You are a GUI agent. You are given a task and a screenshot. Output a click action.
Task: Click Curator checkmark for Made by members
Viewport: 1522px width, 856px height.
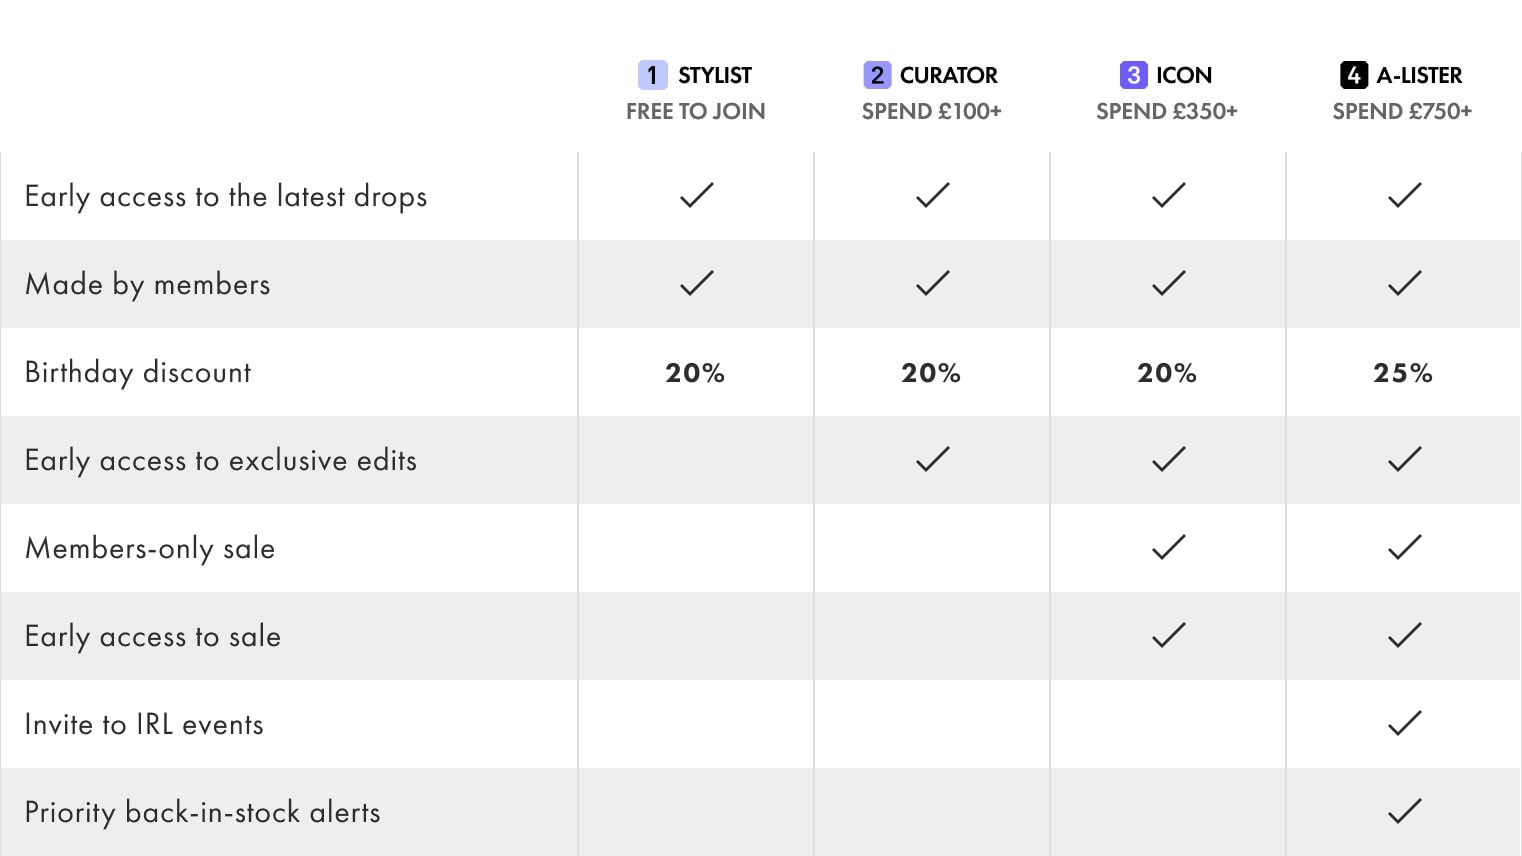click(x=932, y=283)
